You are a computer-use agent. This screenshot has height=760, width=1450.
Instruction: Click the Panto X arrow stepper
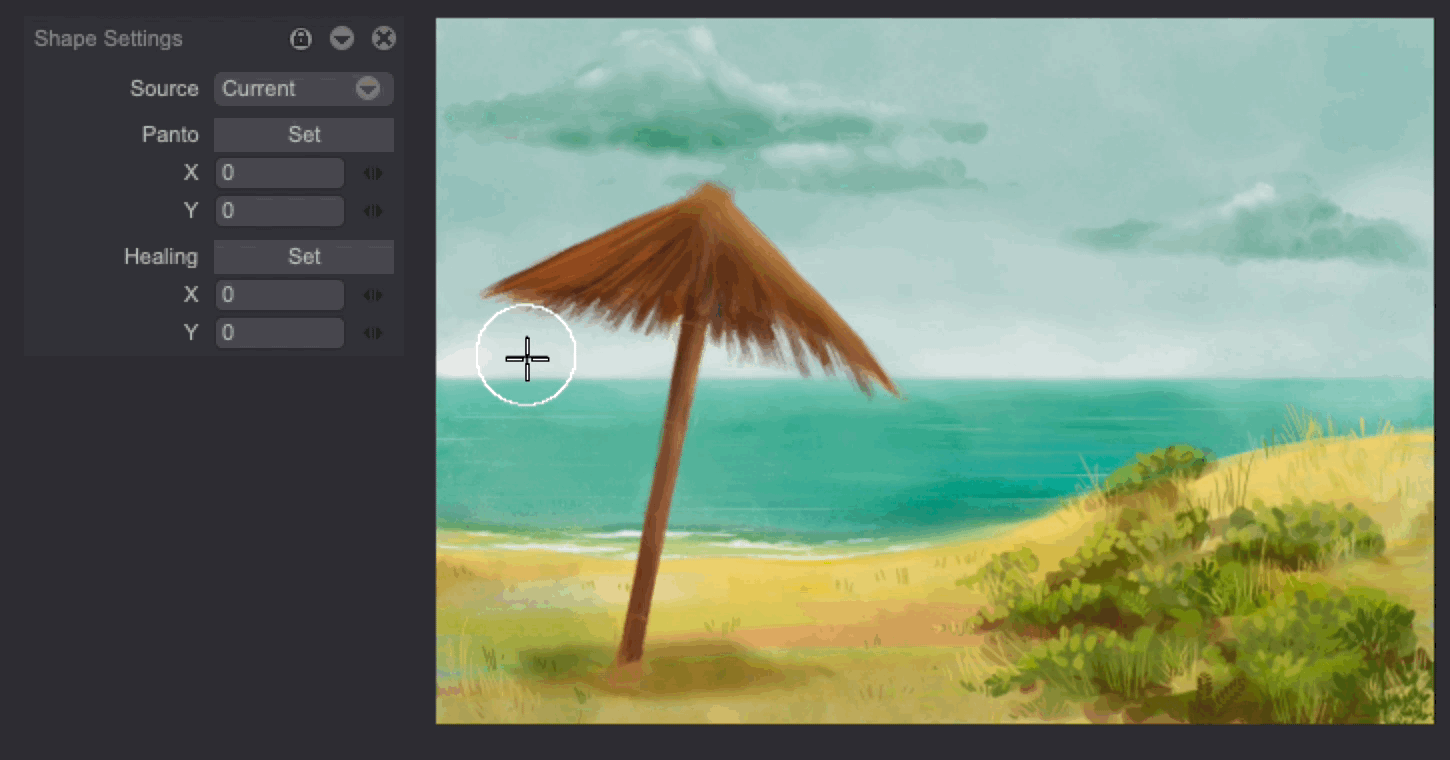point(373,174)
